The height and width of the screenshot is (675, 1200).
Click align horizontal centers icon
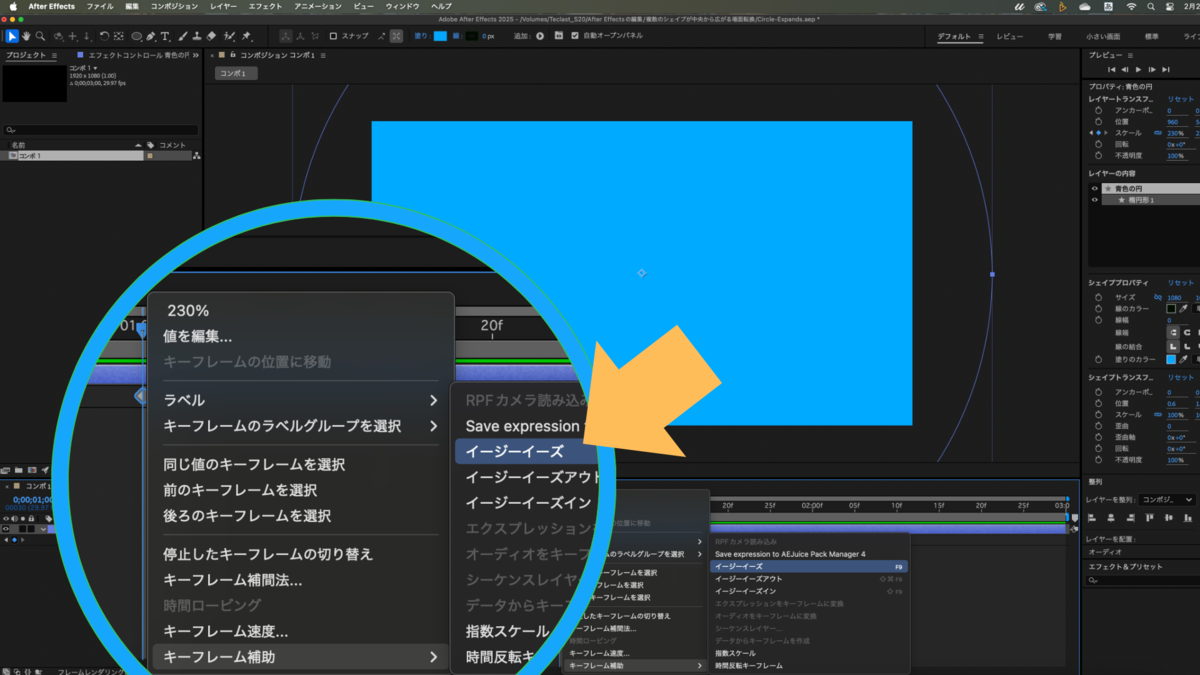tap(1111, 518)
